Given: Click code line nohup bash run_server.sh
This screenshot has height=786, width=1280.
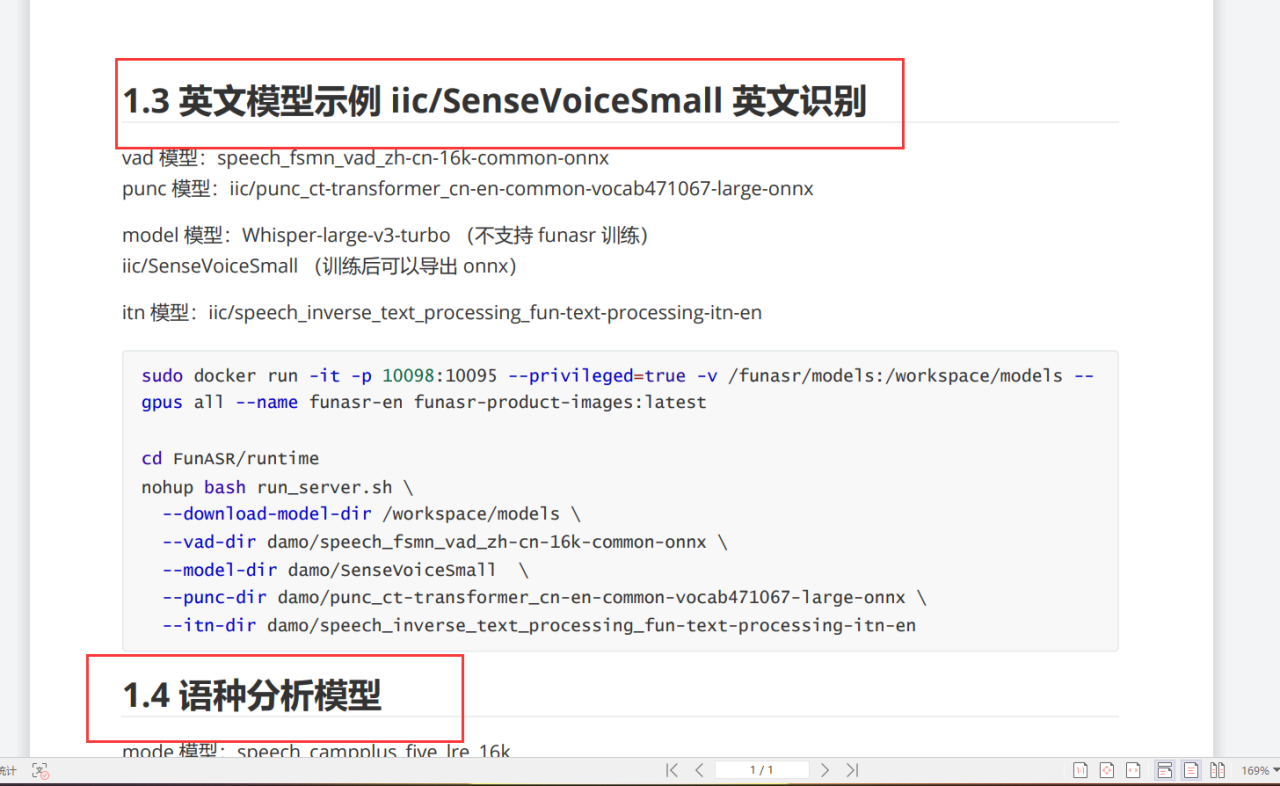Looking at the screenshot, I should 277,487.
